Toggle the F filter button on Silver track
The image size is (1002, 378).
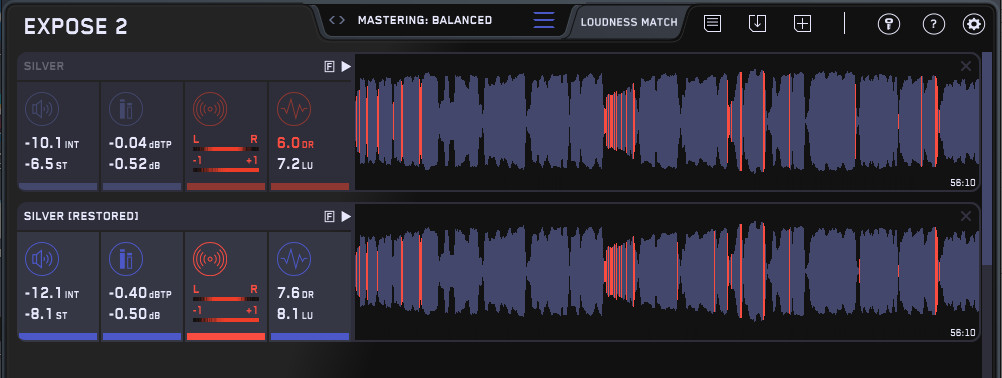pyautogui.click(x=330, y=66)
